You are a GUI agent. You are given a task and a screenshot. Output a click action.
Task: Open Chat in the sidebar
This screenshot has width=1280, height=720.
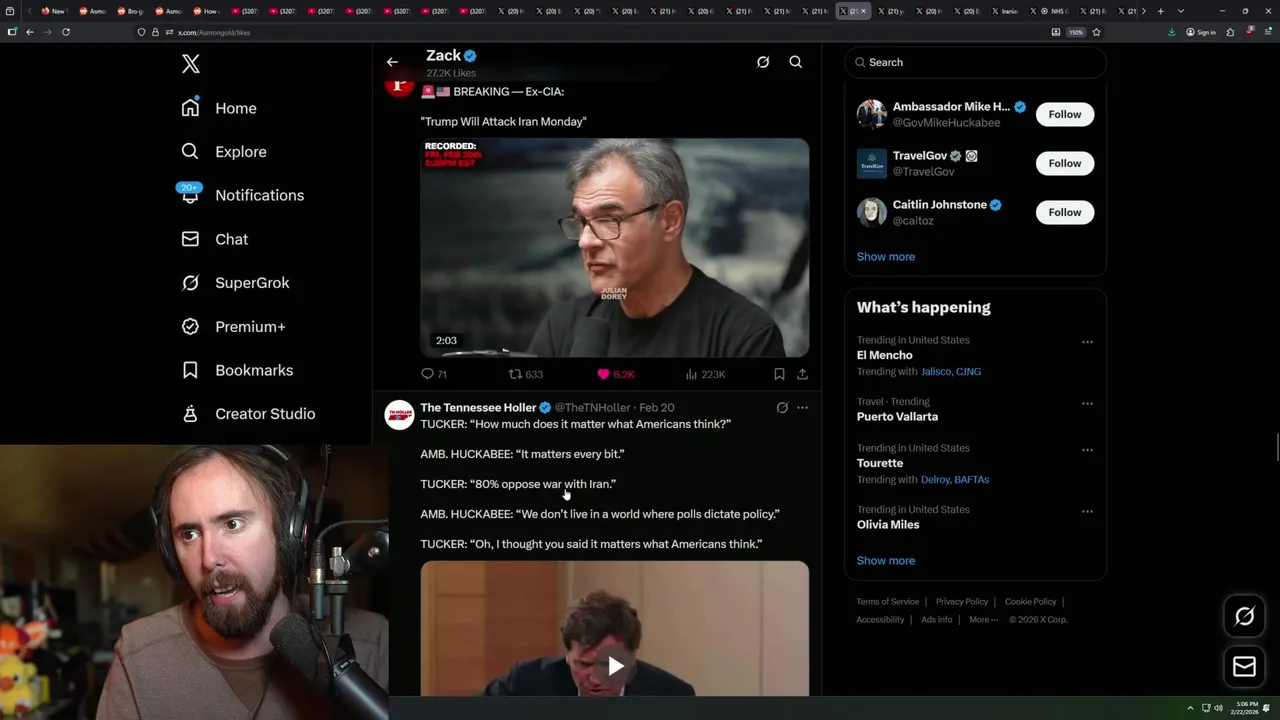[214, 239]
